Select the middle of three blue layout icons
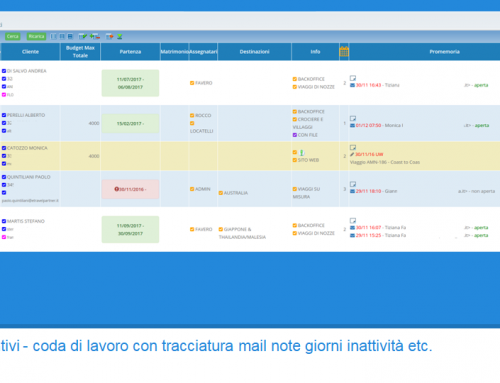 click(62, 36)
